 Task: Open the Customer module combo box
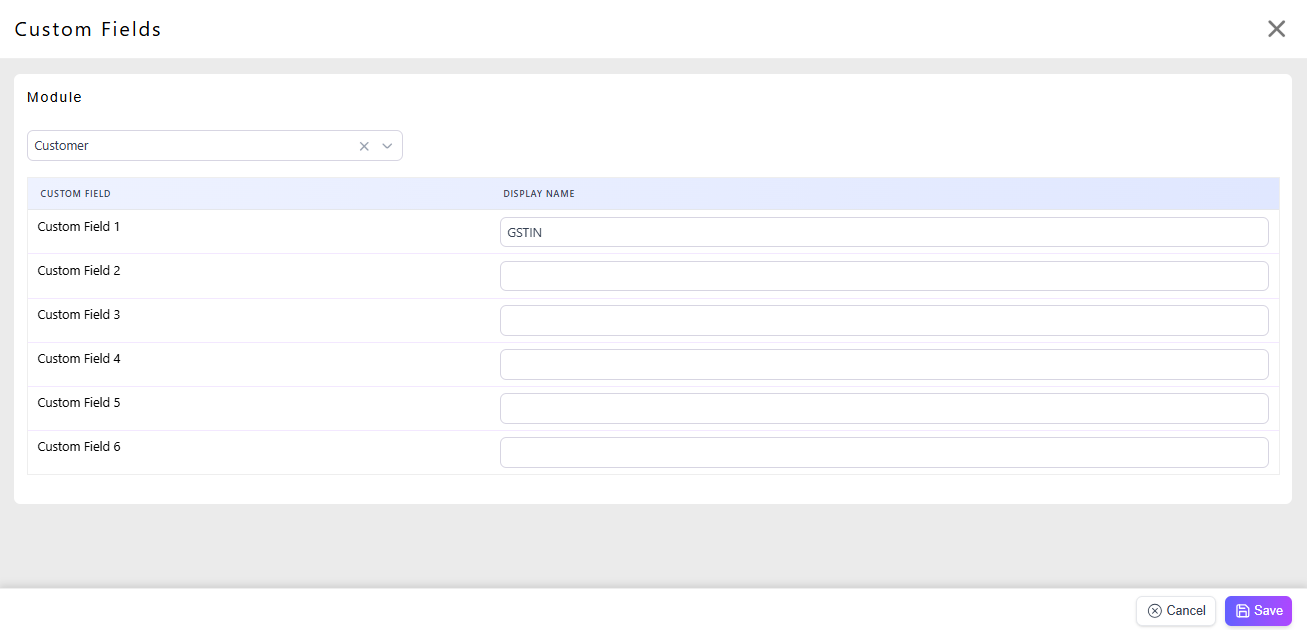click(190, 146)
